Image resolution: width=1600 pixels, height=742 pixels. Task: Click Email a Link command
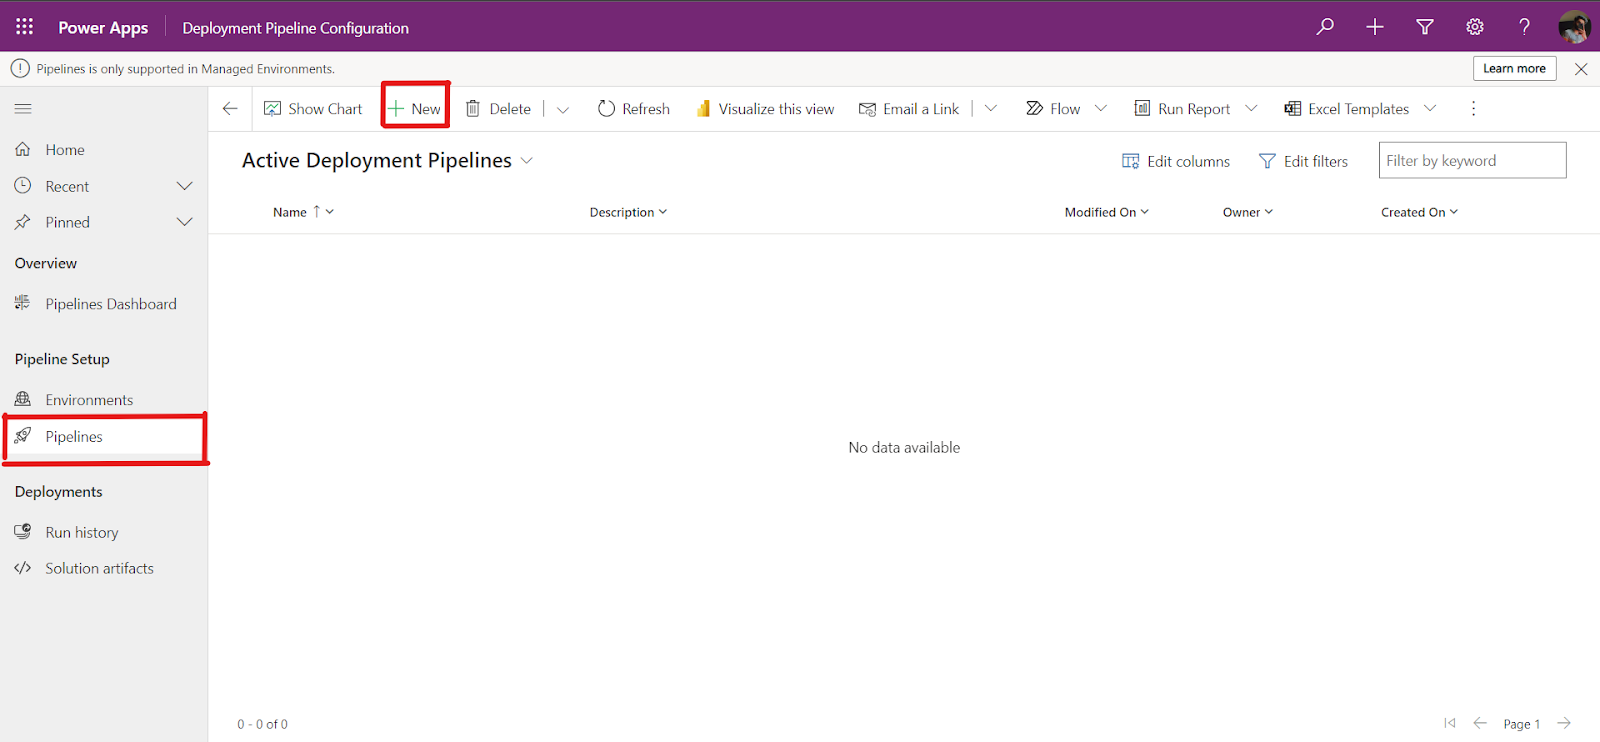click(x=909, y=109)
